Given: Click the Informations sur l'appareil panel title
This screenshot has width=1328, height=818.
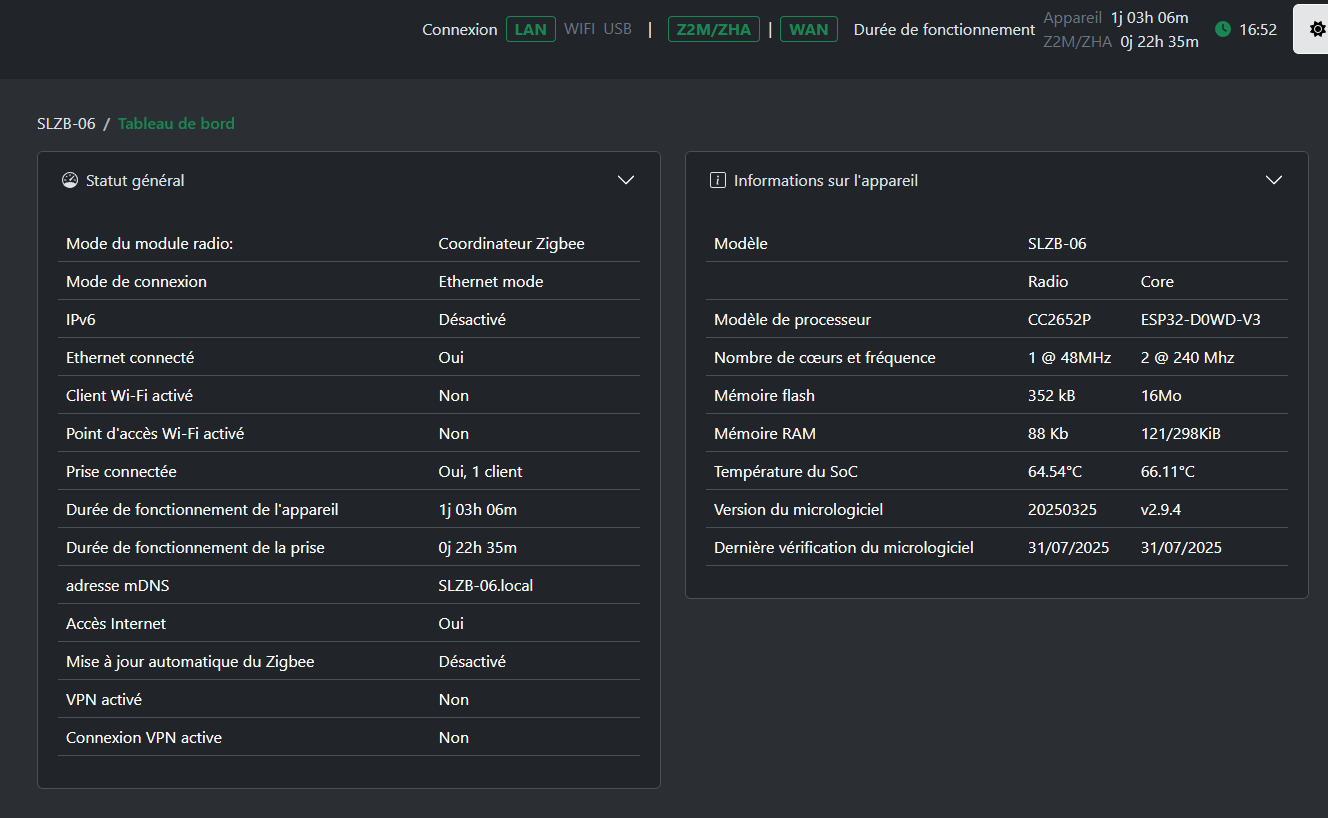Looking at the screenshot, I should tap(826, 181).
